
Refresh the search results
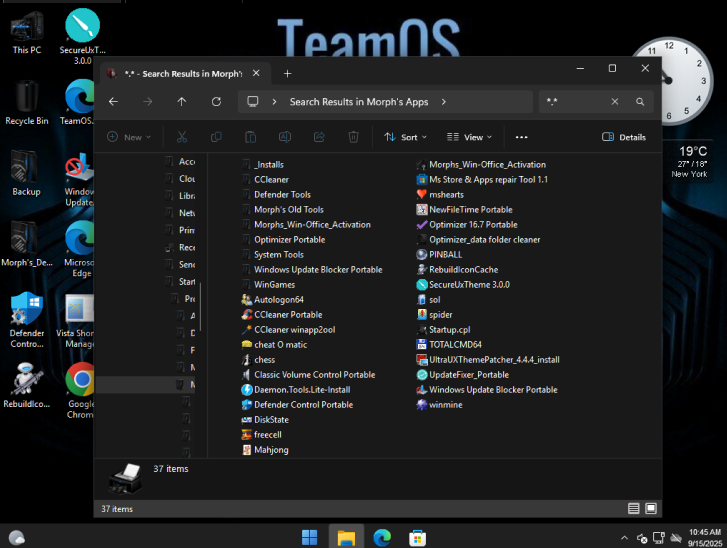click(x=216, y=102)
